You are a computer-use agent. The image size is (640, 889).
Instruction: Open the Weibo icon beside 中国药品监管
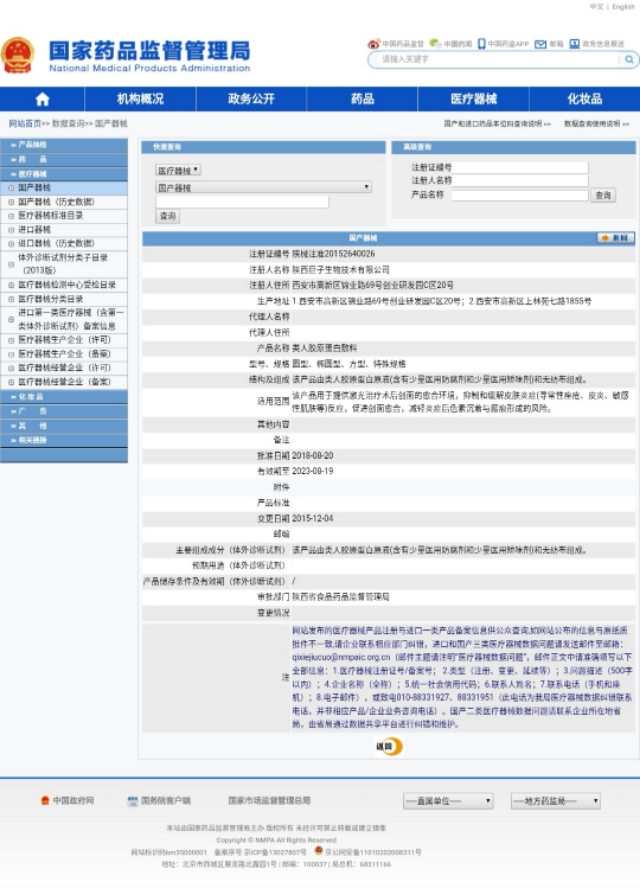coord(373,44)
